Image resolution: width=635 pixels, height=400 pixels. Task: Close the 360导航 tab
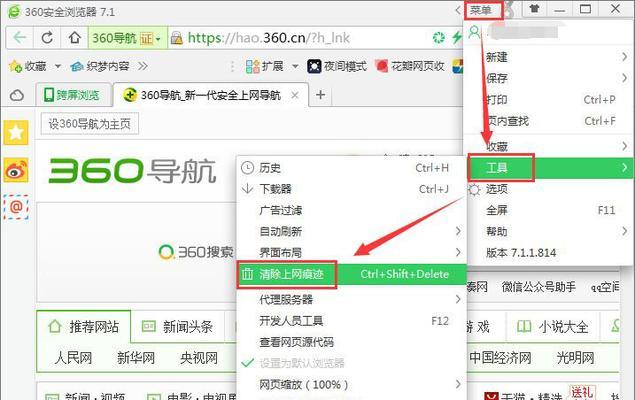pos(295,95)
